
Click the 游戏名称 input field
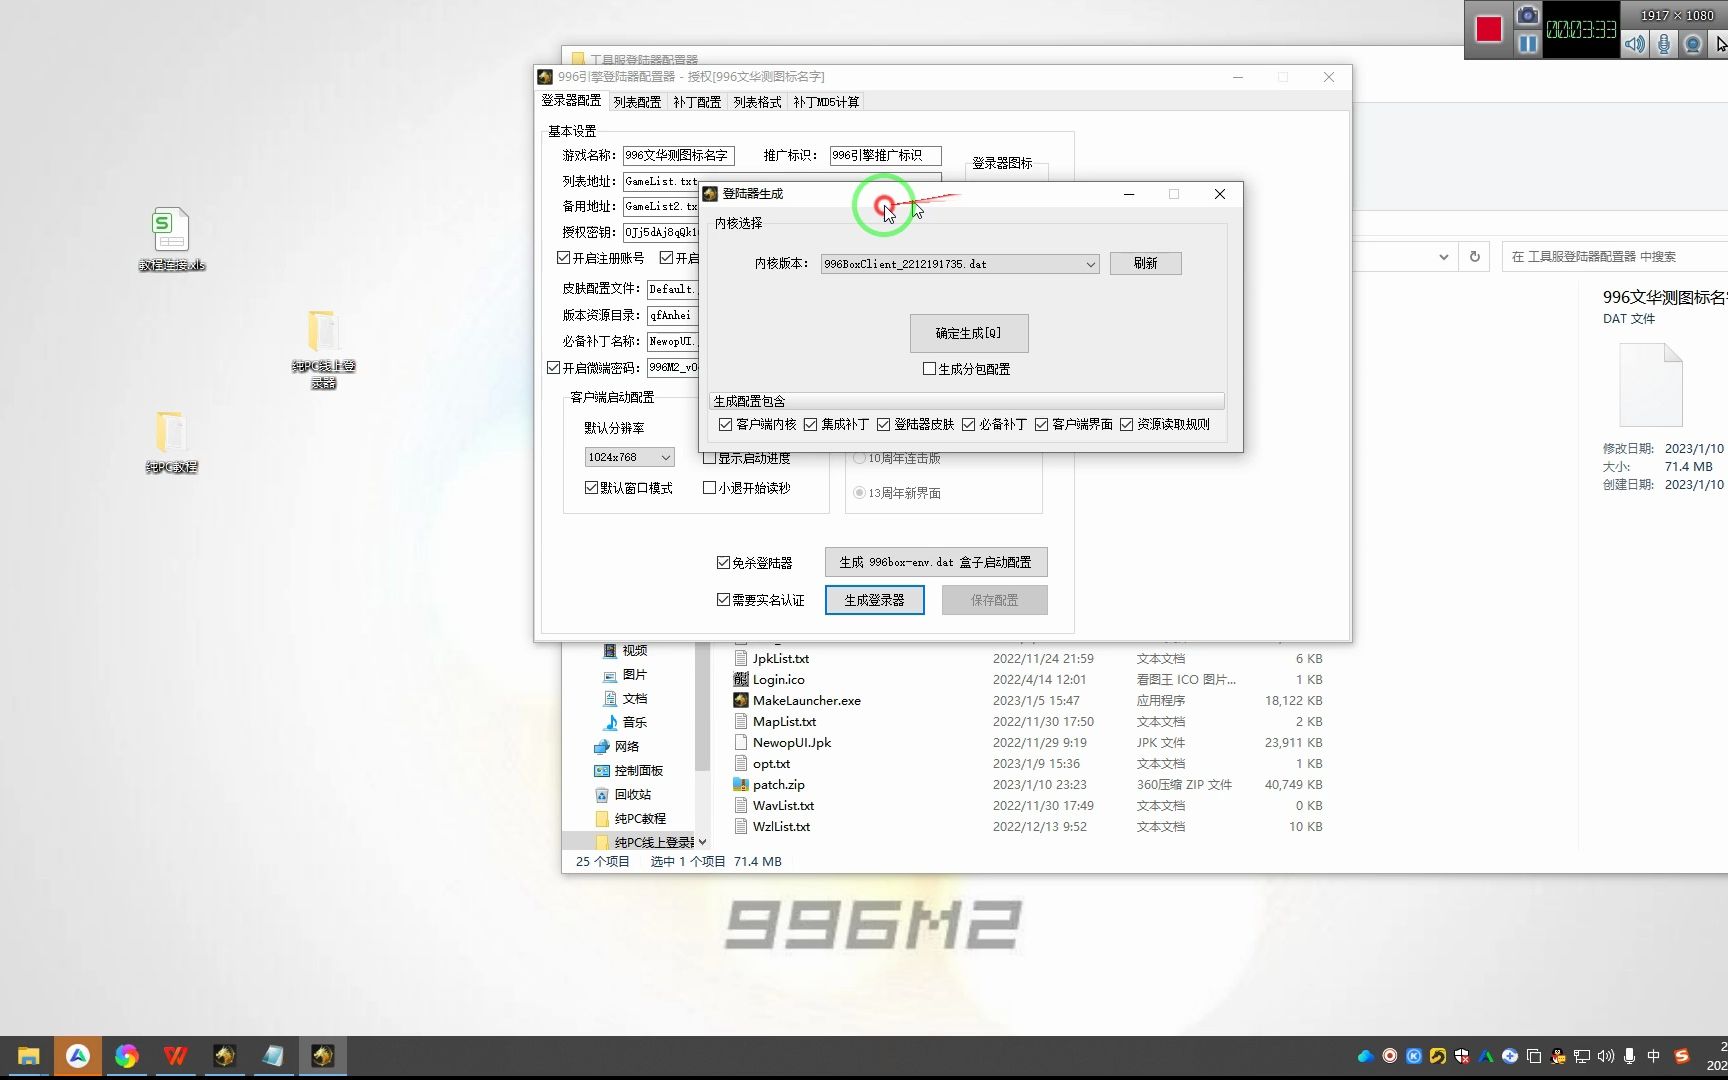(x=678, y=156)
